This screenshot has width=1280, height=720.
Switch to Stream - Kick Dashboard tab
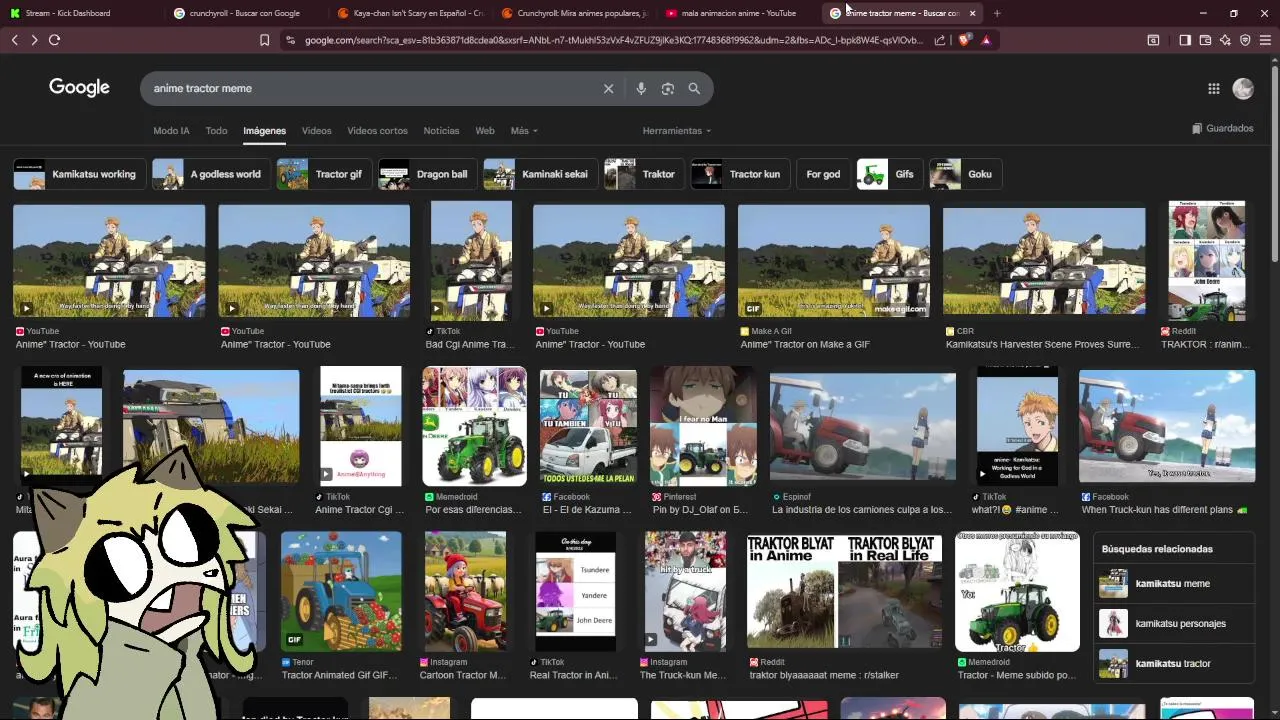pyautogui.click(x=78, y=13)
